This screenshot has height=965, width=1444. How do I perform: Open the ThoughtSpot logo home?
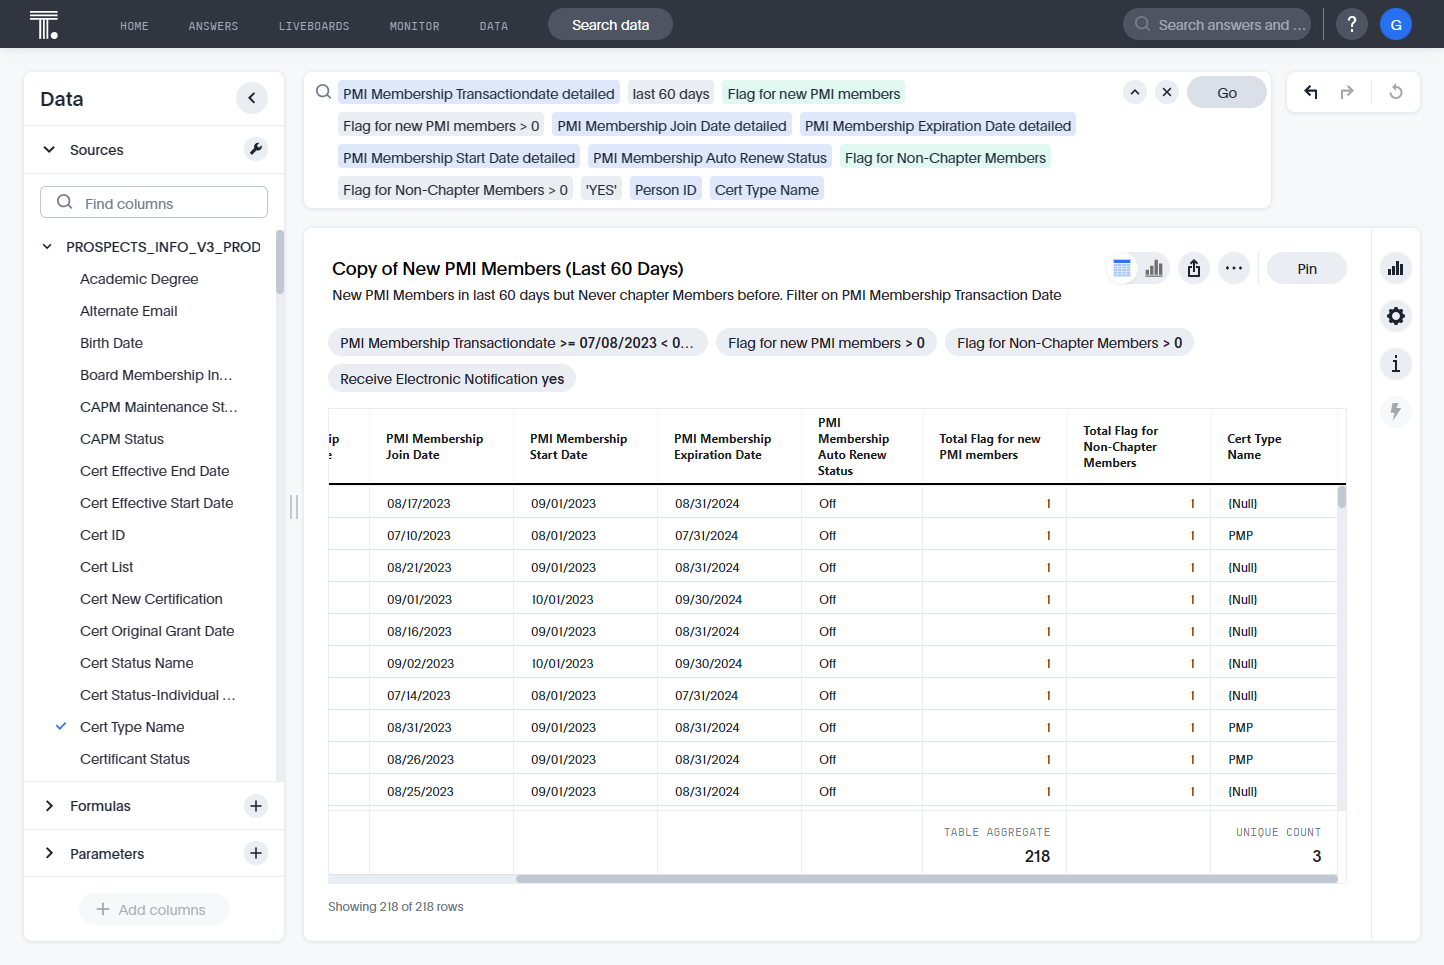(x=44, y=24)
